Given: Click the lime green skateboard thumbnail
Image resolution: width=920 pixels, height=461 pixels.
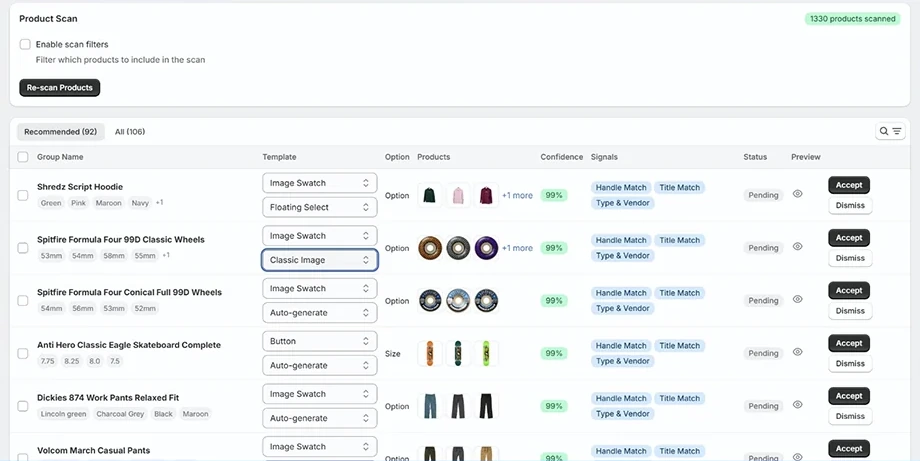Looking at the screenshot, I should [486, 354].
